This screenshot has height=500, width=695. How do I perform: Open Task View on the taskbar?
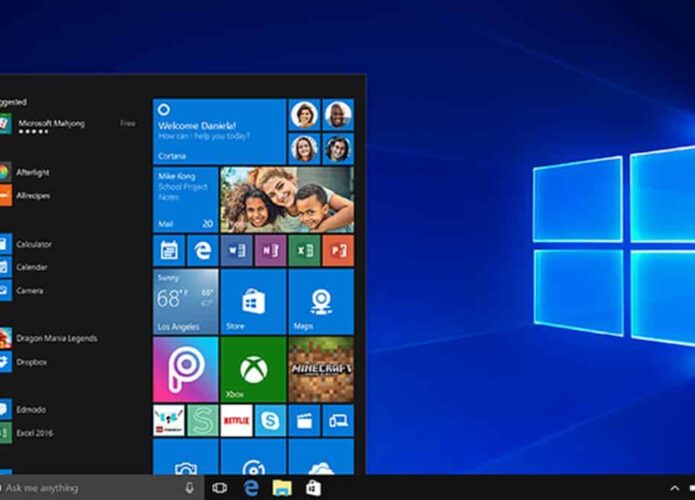[x=219, y=488]
